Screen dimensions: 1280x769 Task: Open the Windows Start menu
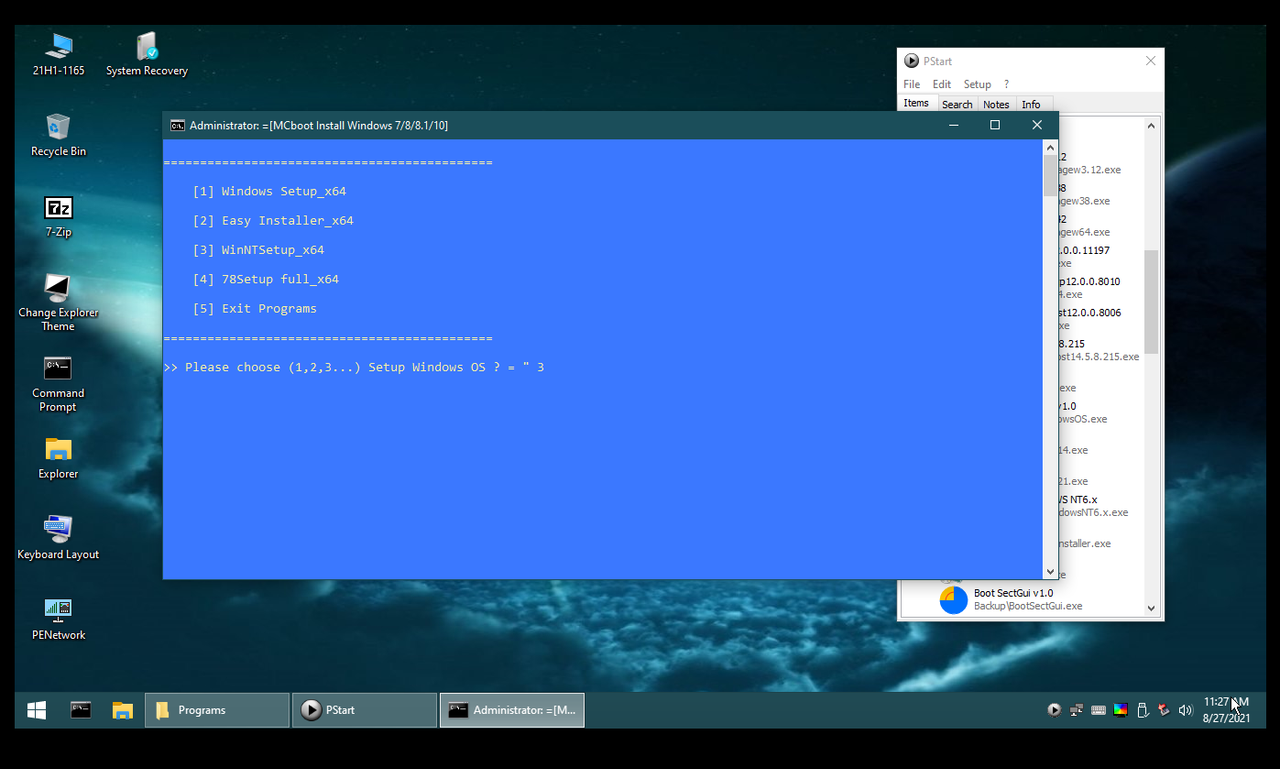click(x=37, y=710)
